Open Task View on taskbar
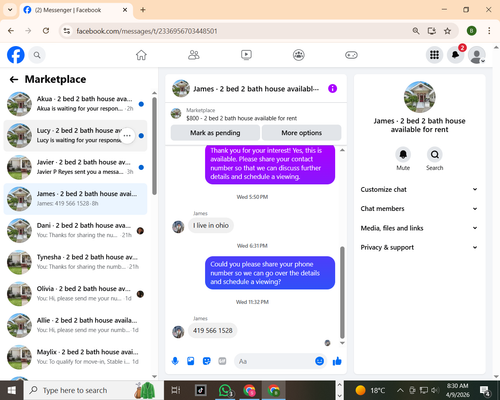The height and width of the screenshot is (400, 500). [176, 390]
